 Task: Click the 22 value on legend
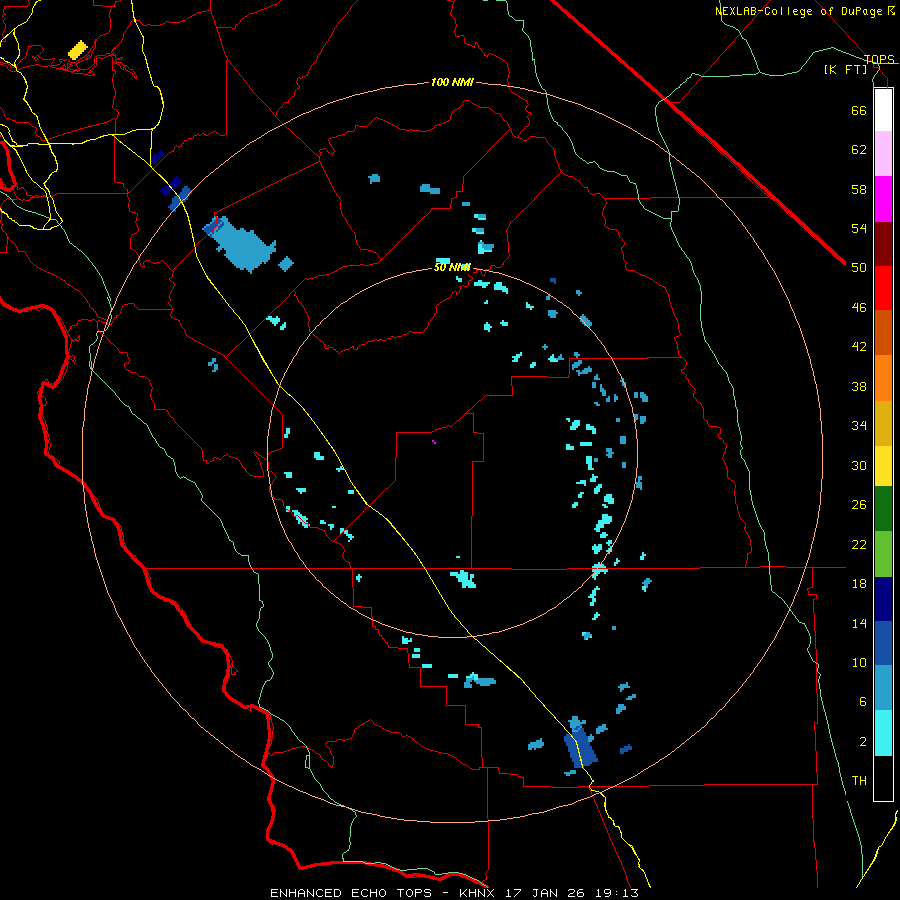coord(859,544)
